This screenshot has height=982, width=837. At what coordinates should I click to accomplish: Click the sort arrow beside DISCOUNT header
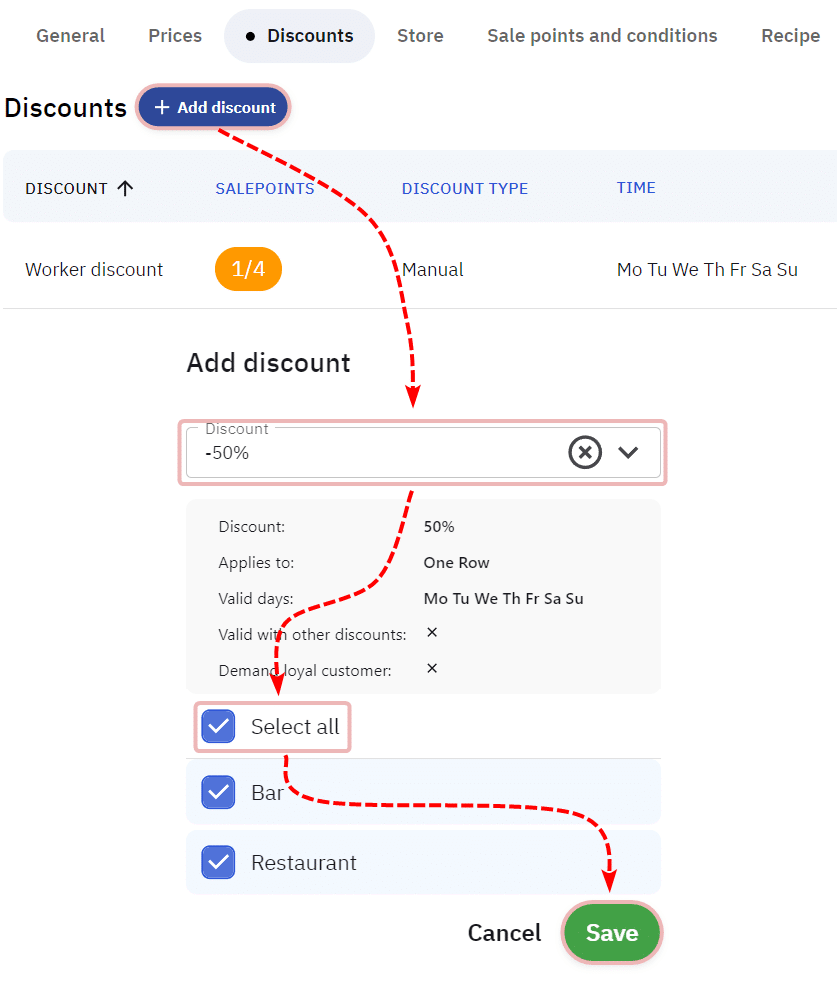click(125, 188)
